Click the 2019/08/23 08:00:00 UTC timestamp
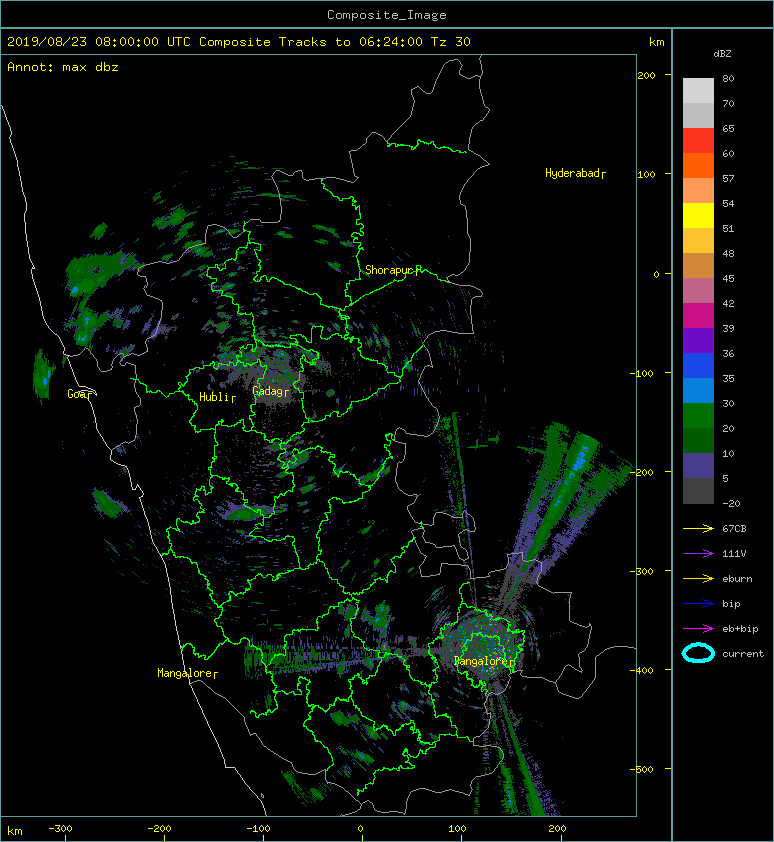The width and height of the screenshot is (774, 842). click(x=99, y=42)
